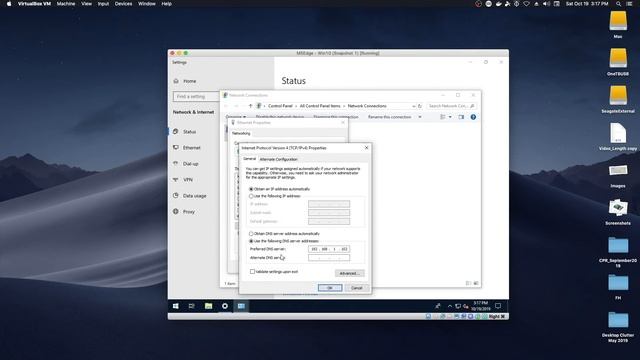Click refresh icon in Network Connections address bar
Viewport: 640px width, 360px height.
[x=420, y=106]
